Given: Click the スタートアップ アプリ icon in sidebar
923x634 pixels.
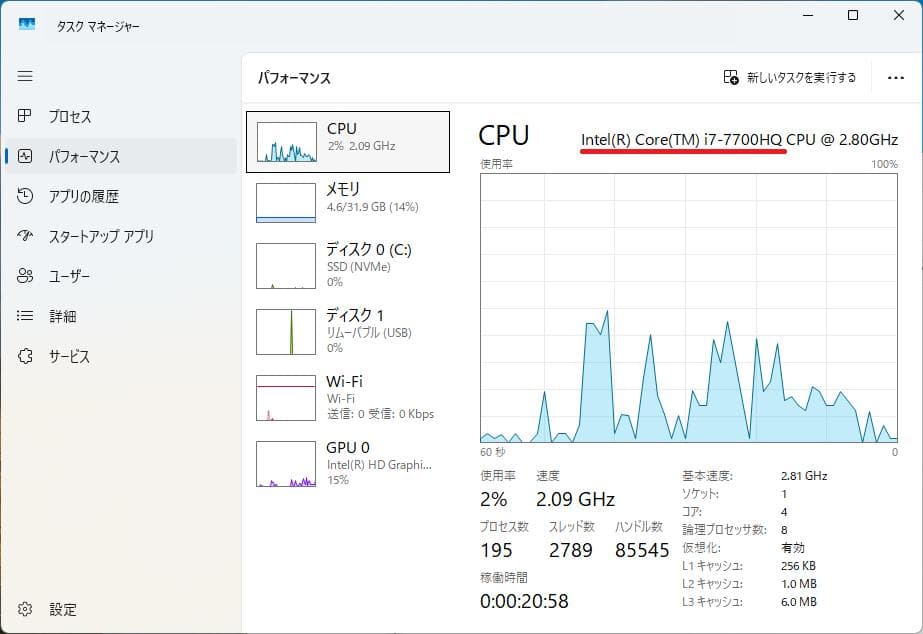Looking at the screenshot, I should (x=25, y=236).
